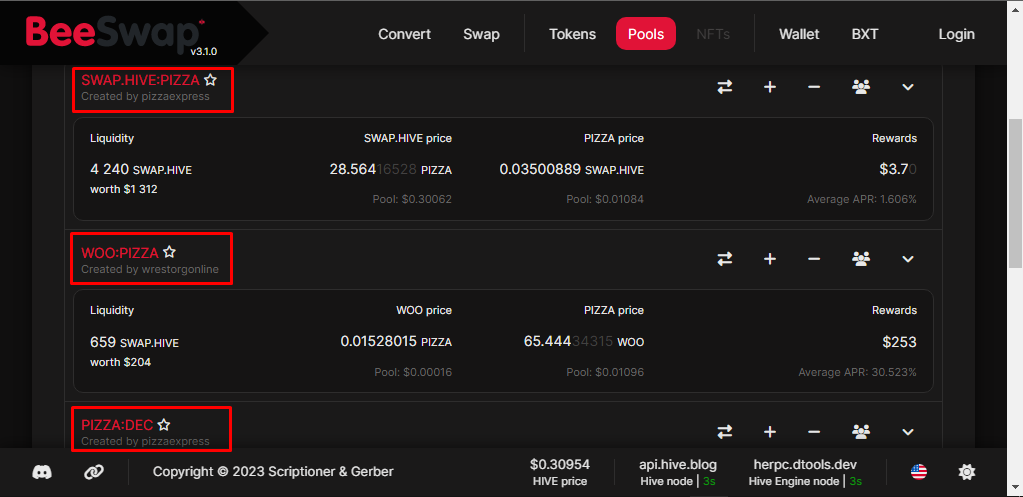The image size is (1023, 497).
Task: Click '659 SWAP.HIVE' liquidity value
Action: [134, 342]
